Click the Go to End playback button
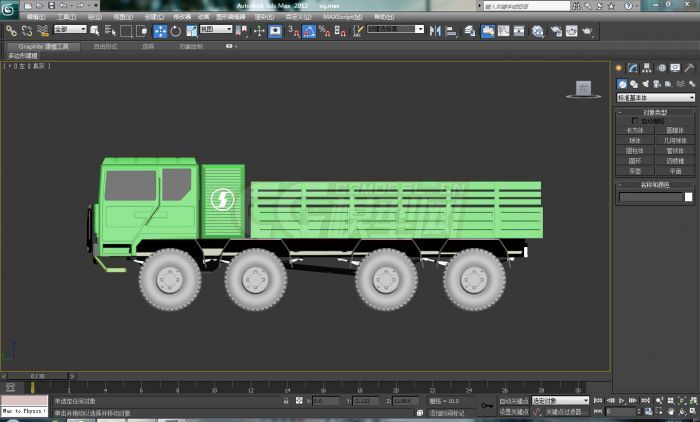The width and height of the screenshot is (700, 422). click(645, 401)
